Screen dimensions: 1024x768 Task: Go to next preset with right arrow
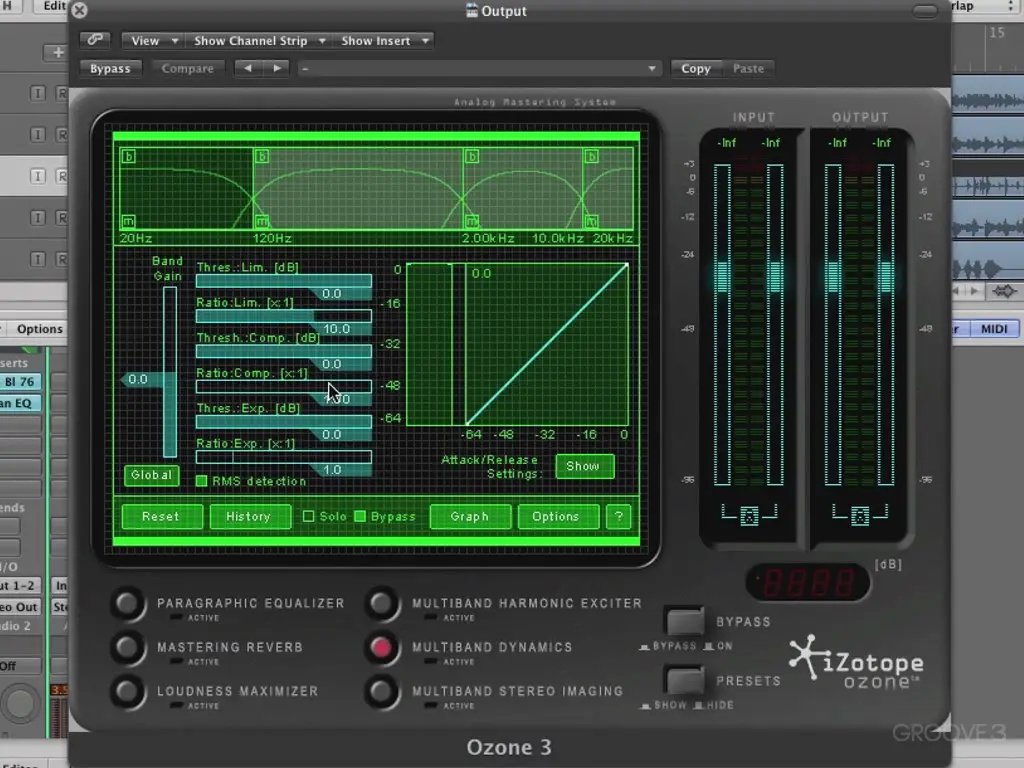(276, 68)
